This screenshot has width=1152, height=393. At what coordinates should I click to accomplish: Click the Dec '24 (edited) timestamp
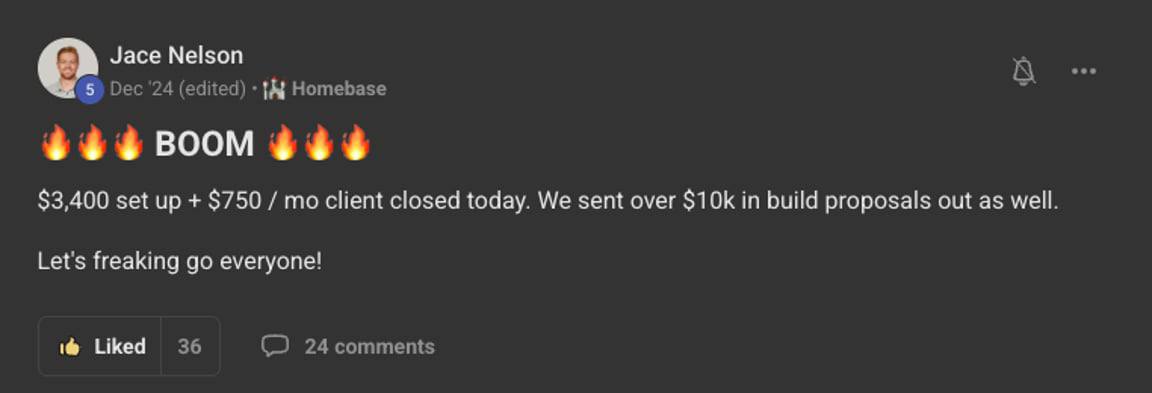pyautogui.click(x=178, y=89)
